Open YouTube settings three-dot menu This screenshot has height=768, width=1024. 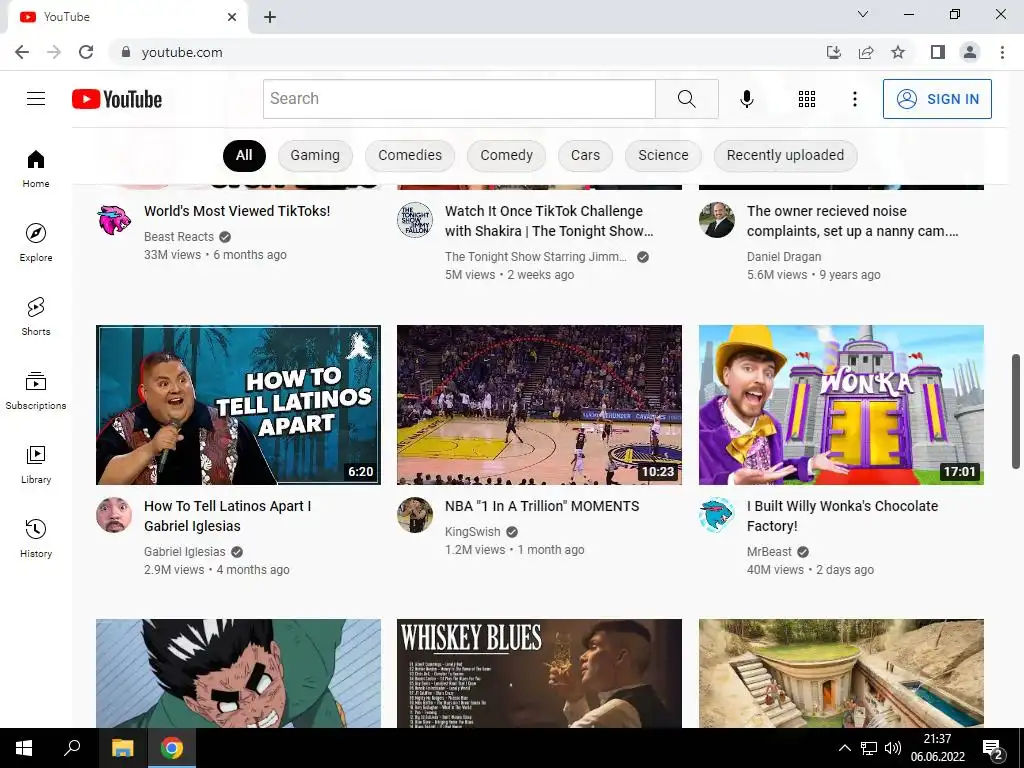(854, 99)
